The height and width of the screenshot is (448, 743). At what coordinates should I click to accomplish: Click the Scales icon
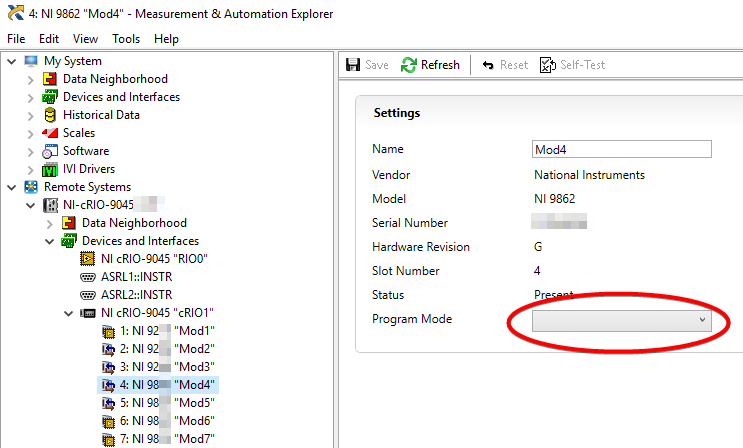coord(50,133)
